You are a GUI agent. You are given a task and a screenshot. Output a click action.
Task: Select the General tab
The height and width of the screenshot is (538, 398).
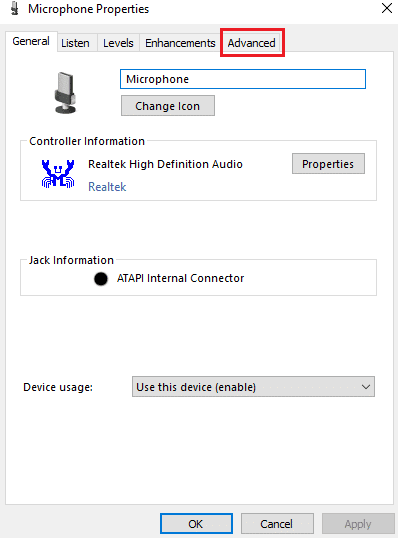click(x=31, y=41)
